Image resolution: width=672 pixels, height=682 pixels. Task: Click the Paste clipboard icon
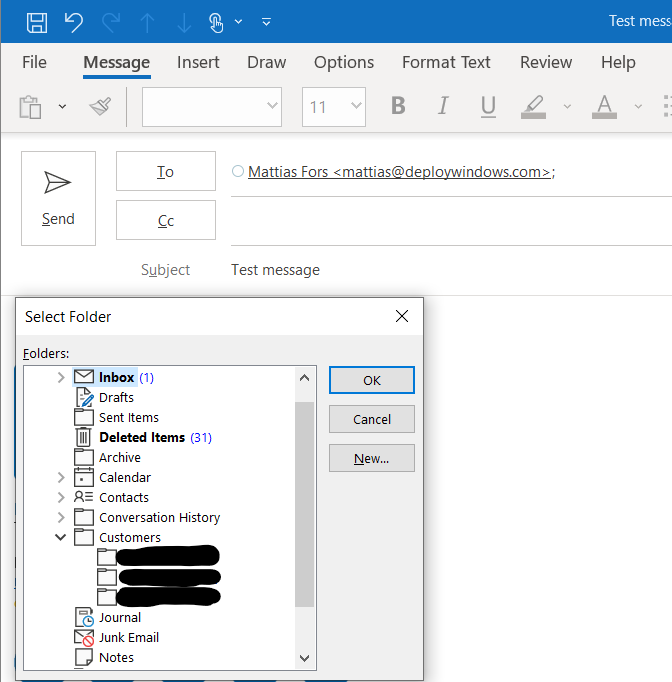(31, 106)
